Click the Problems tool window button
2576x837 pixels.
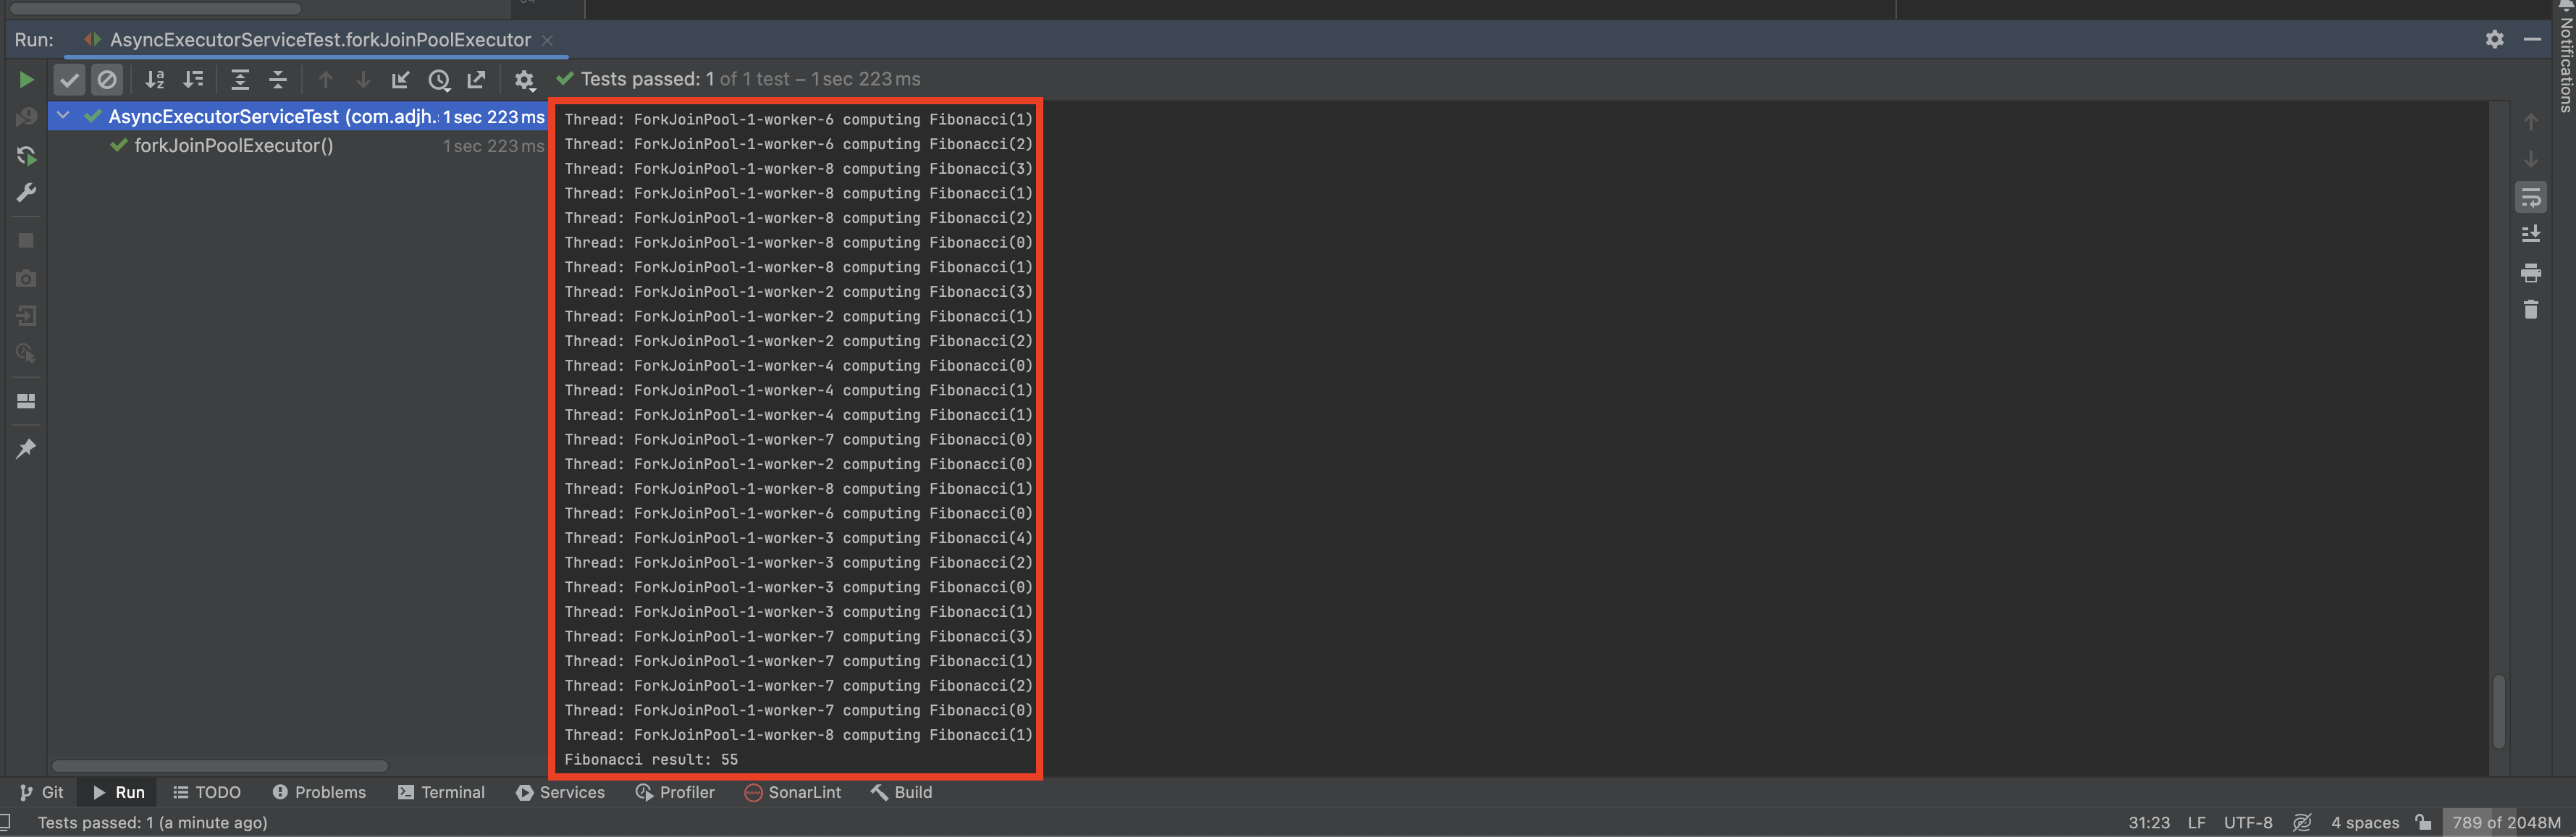point(319,792)
